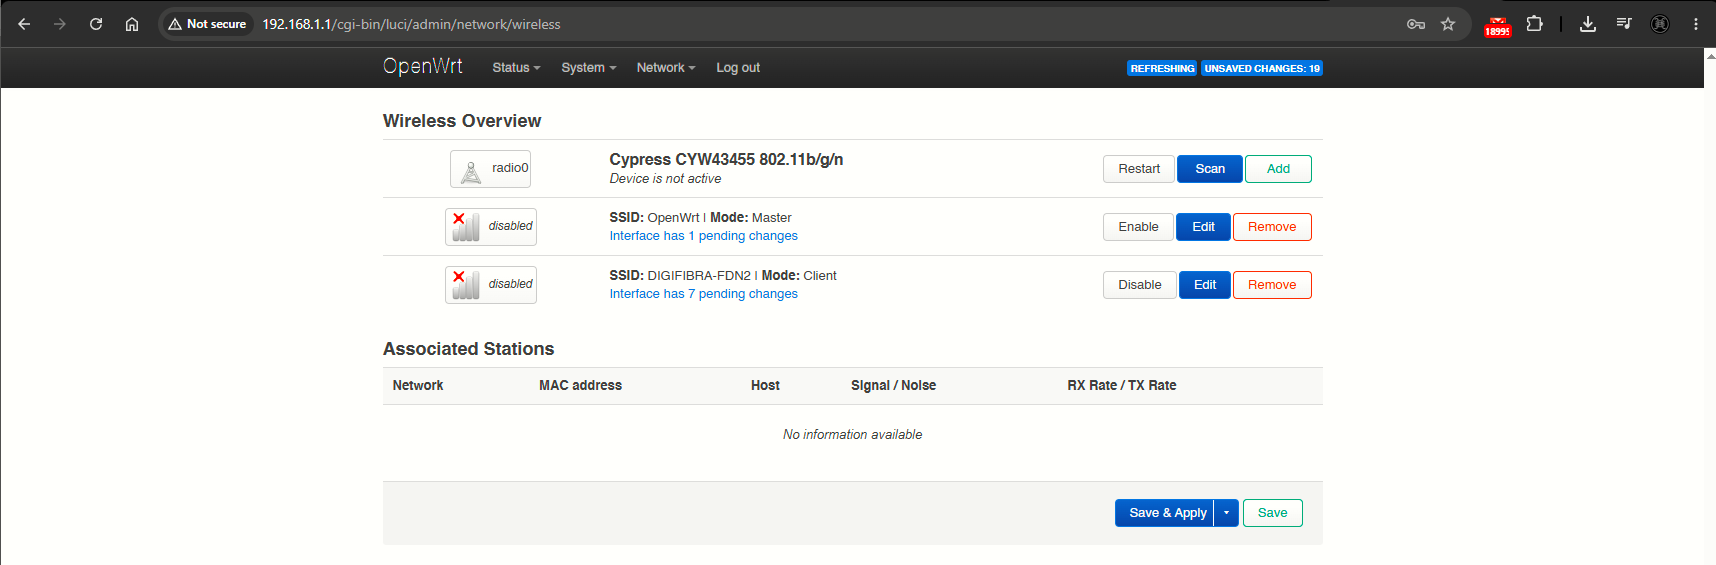Open Chrome three-dot menu

[1696, 24]
